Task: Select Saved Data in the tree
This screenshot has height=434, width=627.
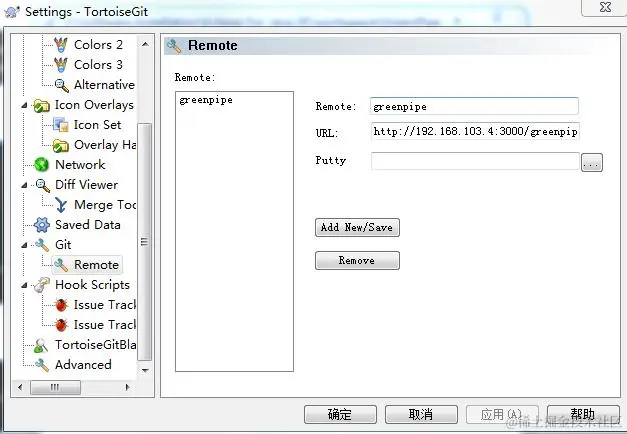Action: tap(88, 225)
